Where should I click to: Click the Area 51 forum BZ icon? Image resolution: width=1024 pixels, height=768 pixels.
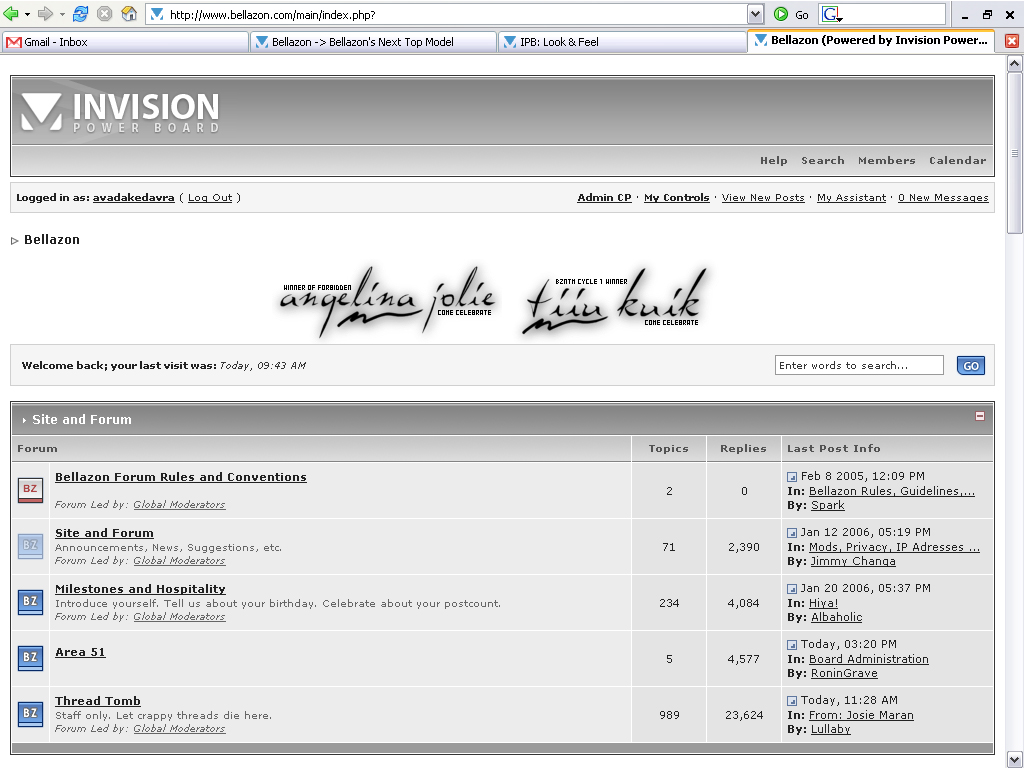30,658
